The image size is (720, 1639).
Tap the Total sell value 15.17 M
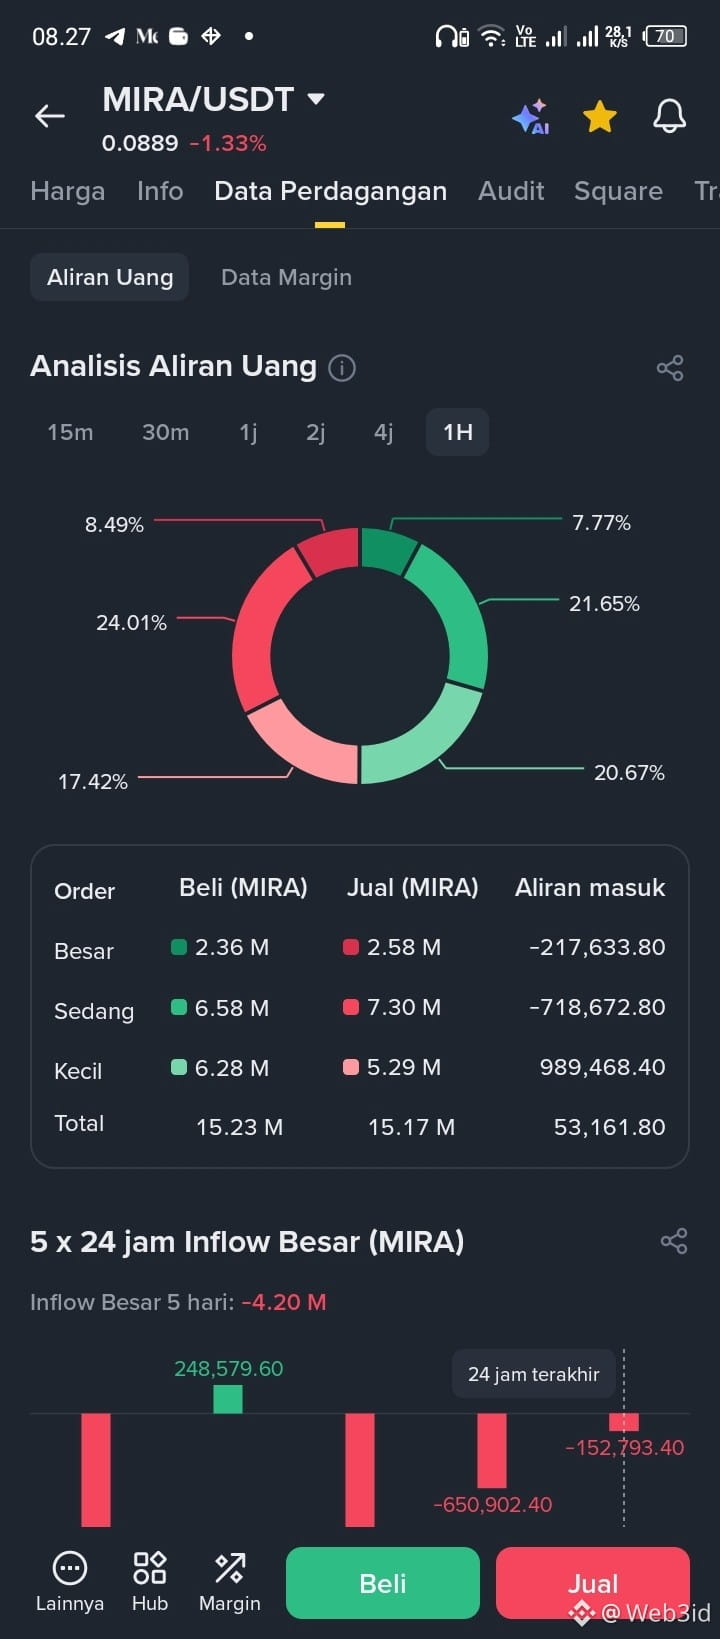(411, 1127)
